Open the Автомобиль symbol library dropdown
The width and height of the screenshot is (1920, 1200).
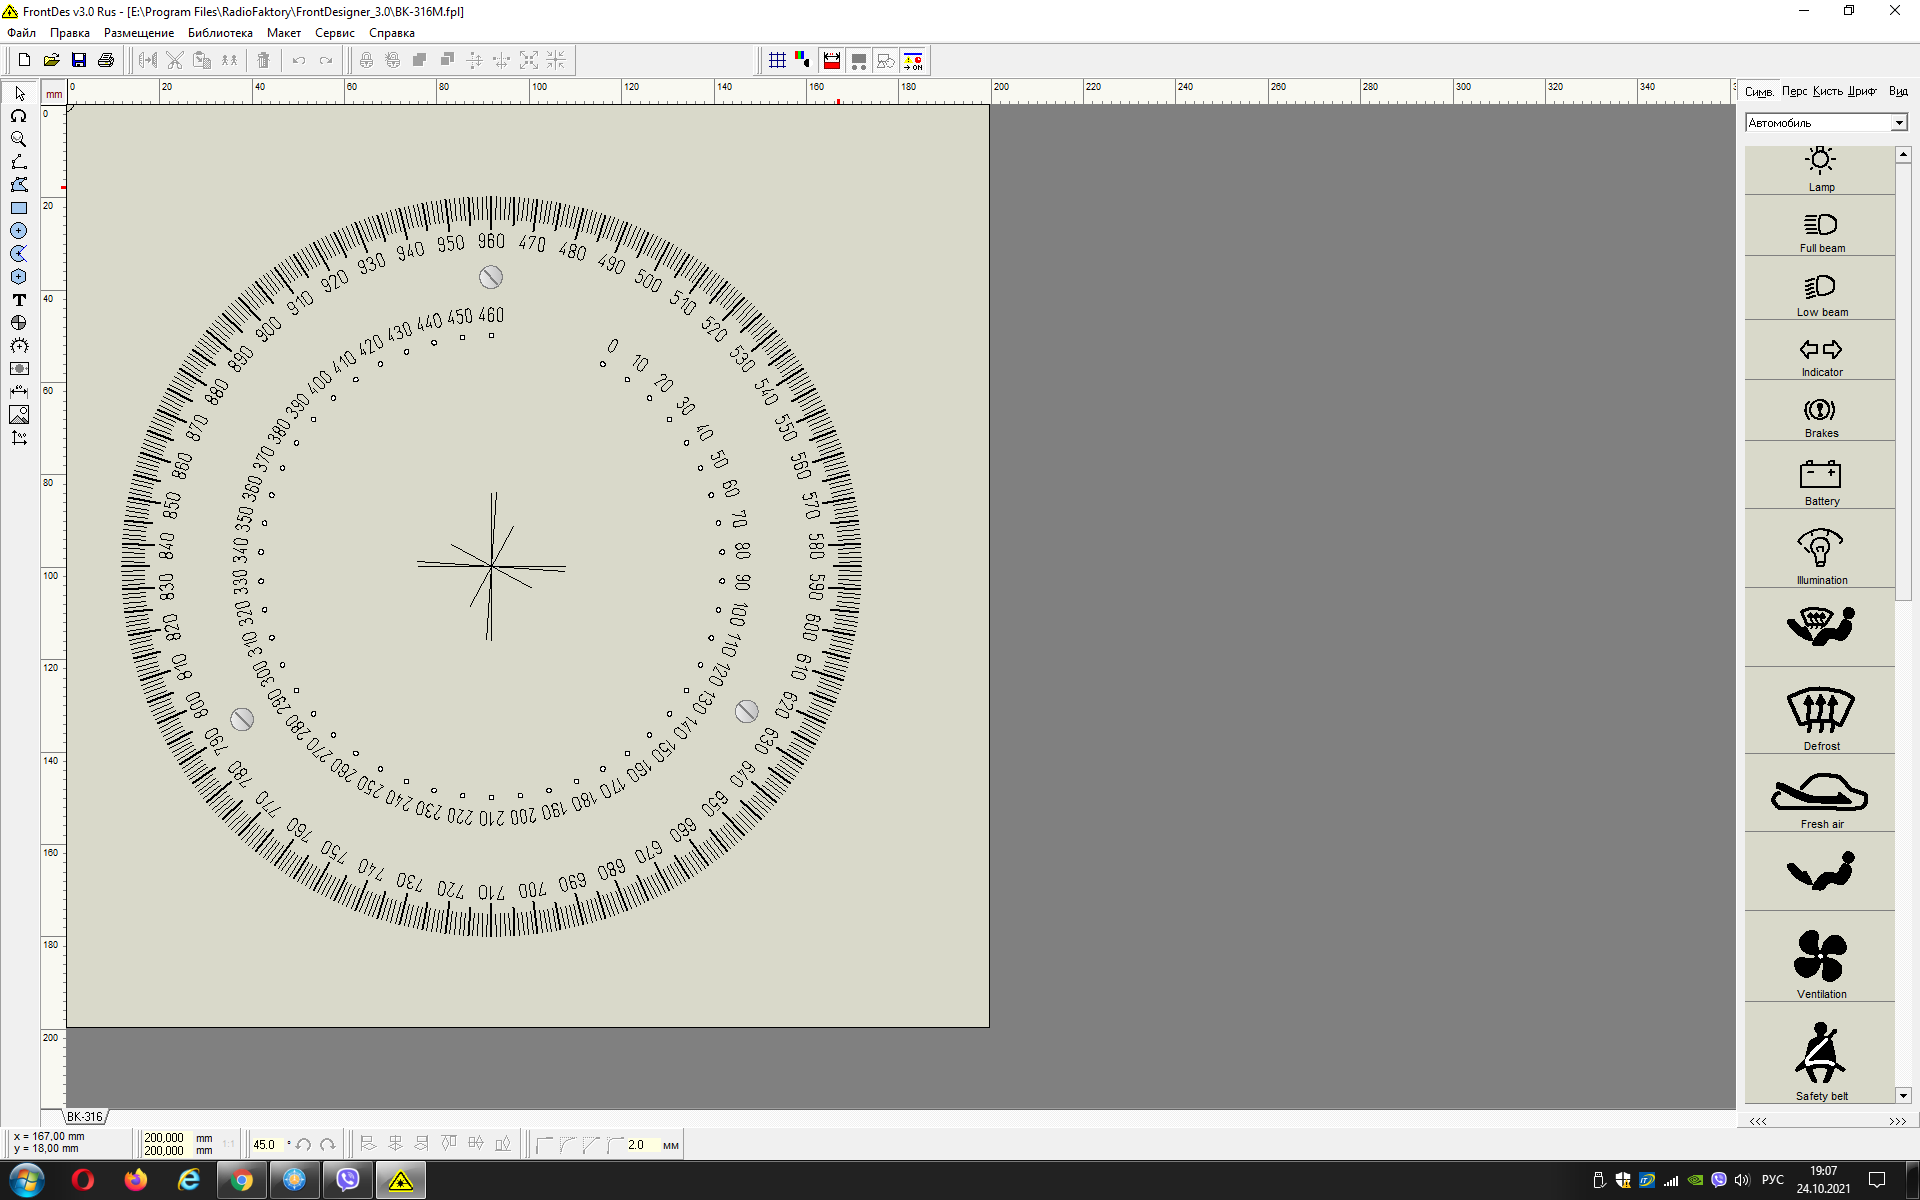point(1898,123)
